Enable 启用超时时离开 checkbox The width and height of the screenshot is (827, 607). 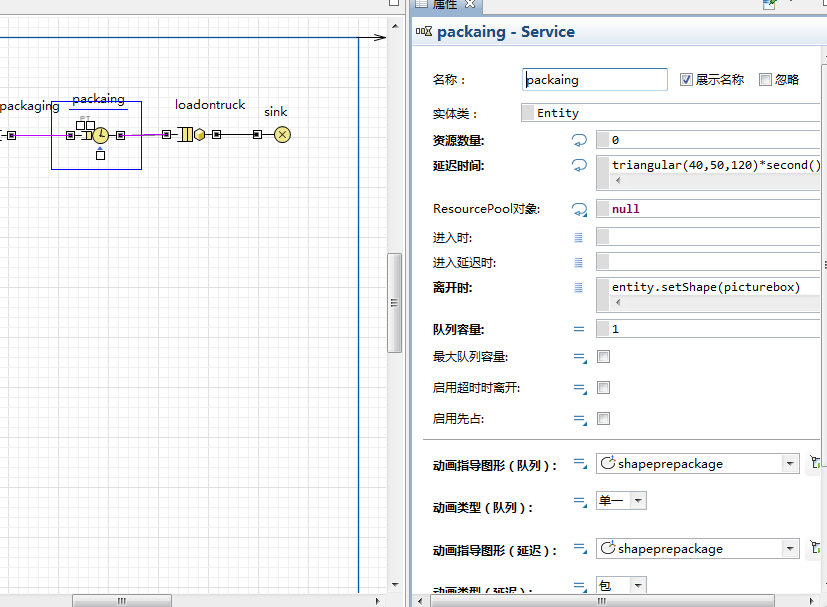tap(603, 388)
